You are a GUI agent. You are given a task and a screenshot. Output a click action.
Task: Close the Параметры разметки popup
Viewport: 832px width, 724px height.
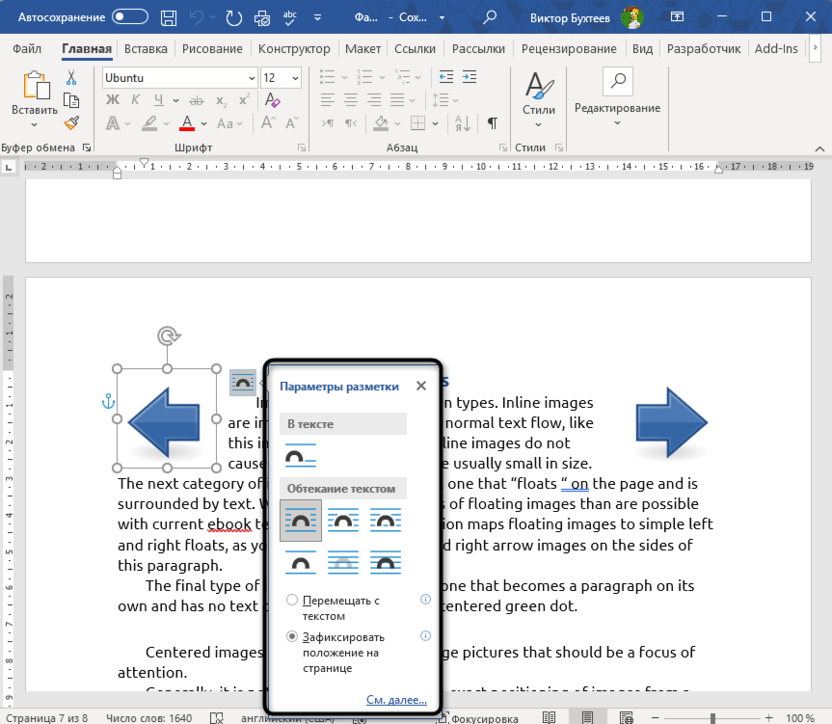(421, 386)
